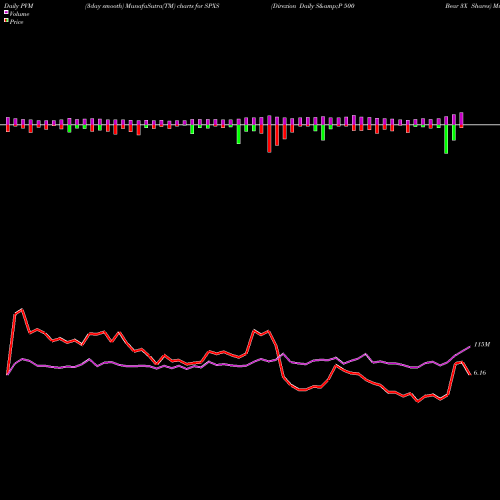Select the 'Price' legend label
Image resolution: width=500 pixels, height=500 pixels.
pos(16,22)
